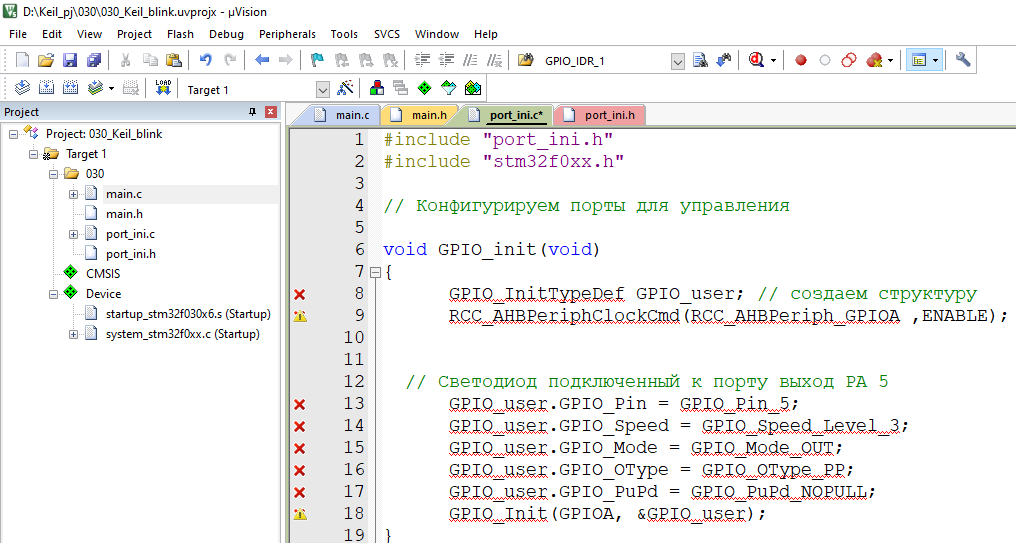The image size is (1016, 543).
Task: Expand the port_ini.c tree node
Action: point(73,235)
